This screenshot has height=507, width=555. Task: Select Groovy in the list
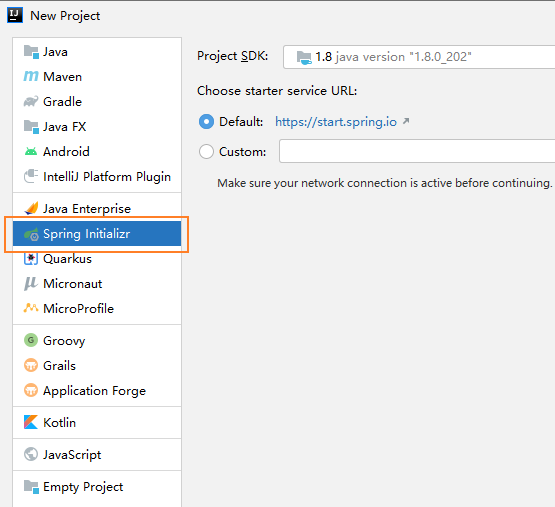click(x=97, y=341)
